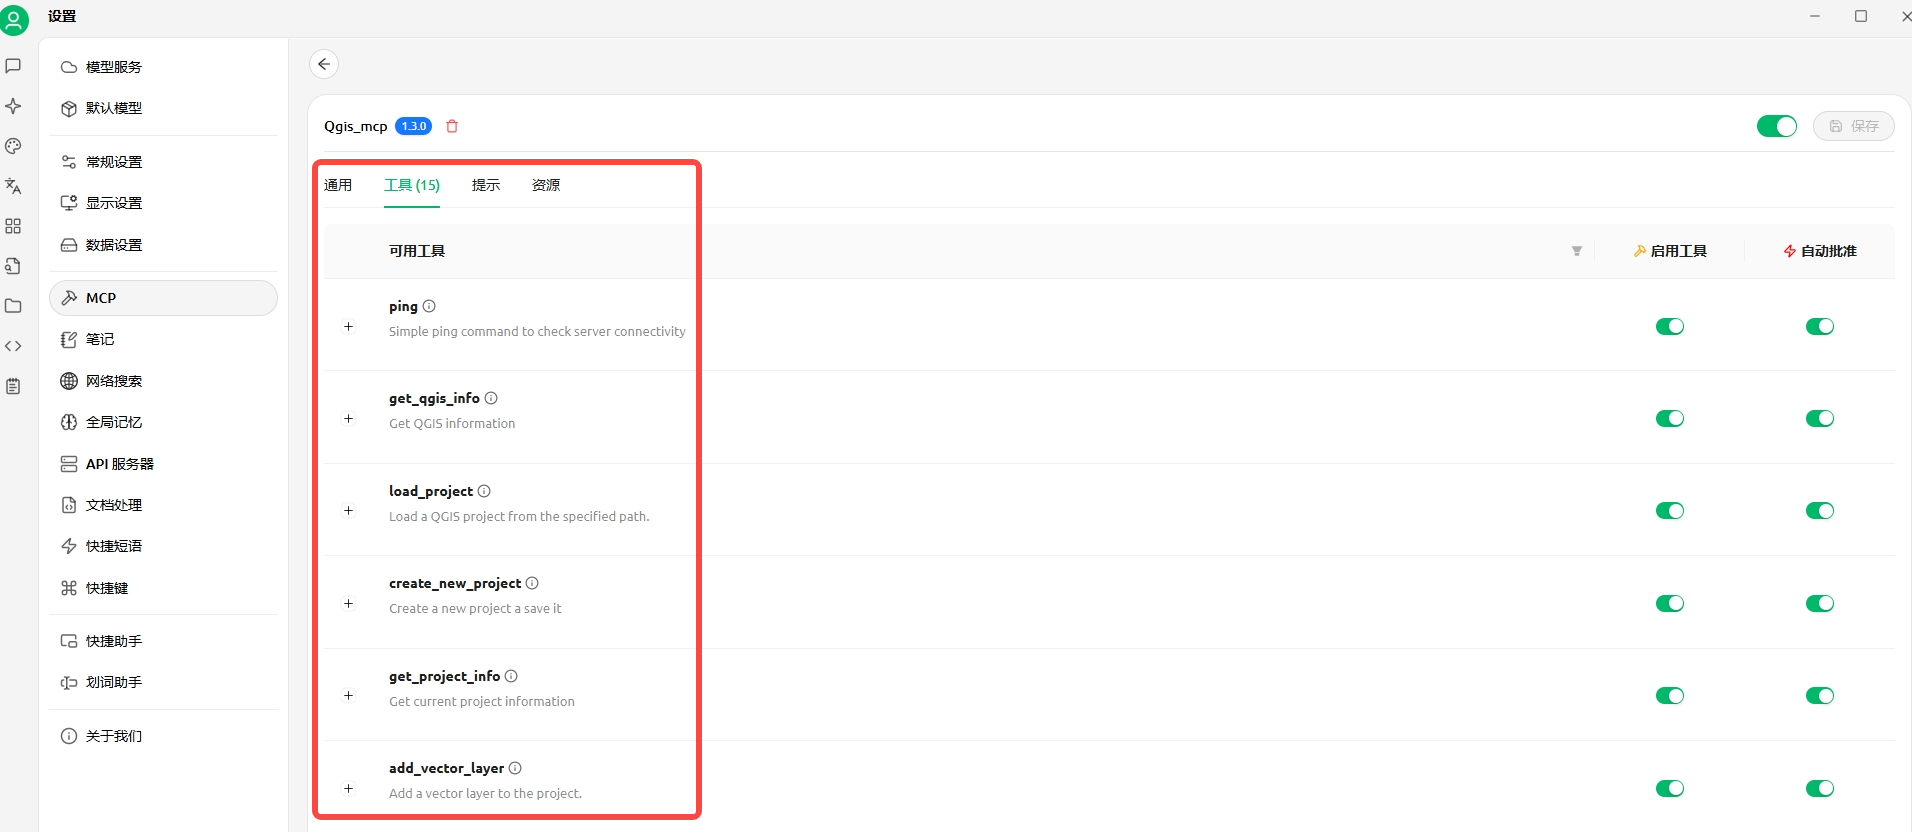Disable add_vector_layer under 启用工具
Screen dimensions: 1912x832
[1670, 789]
